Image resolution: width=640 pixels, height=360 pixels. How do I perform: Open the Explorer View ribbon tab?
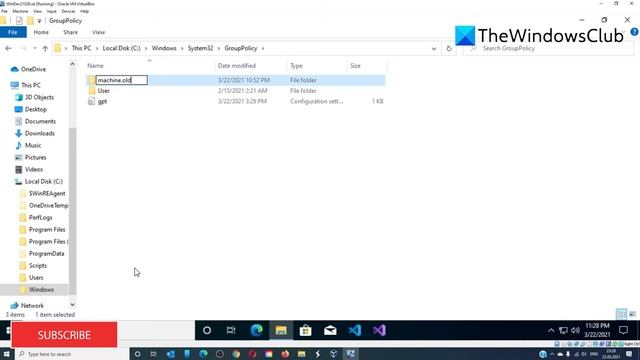coord(98,32)
